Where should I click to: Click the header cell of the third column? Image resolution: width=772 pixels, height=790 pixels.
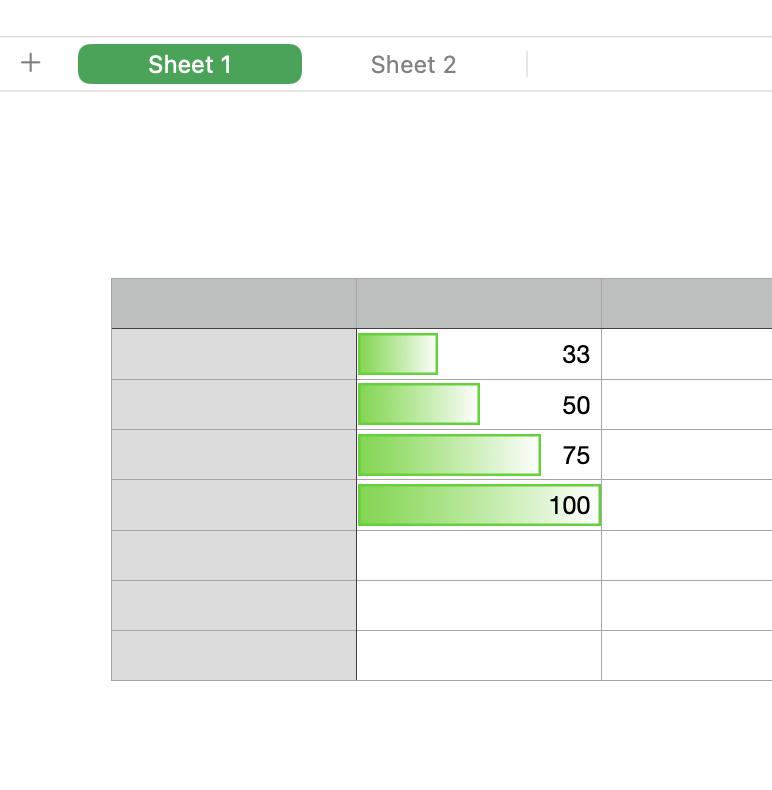pyautogui.click(x=686, y=303)
